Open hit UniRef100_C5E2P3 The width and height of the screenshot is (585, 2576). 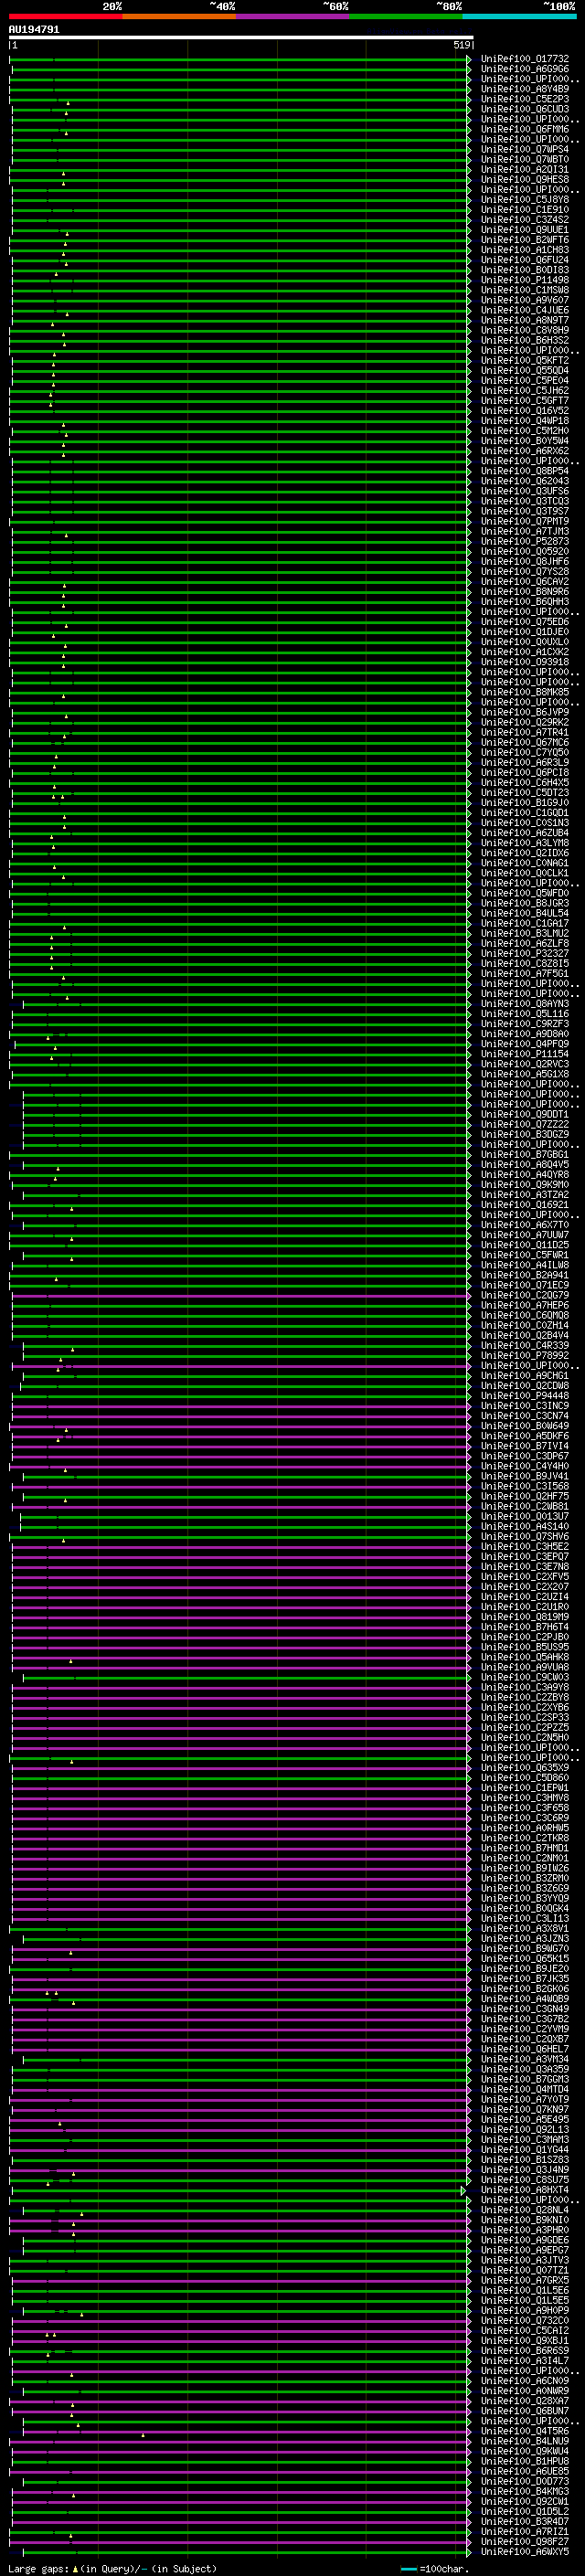coord(524,99)
